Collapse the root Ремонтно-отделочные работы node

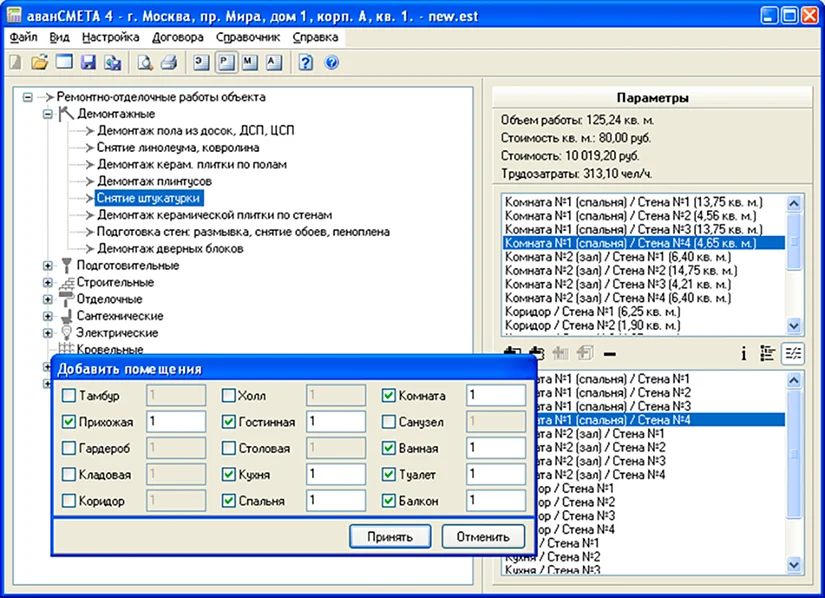click(27, 97)
